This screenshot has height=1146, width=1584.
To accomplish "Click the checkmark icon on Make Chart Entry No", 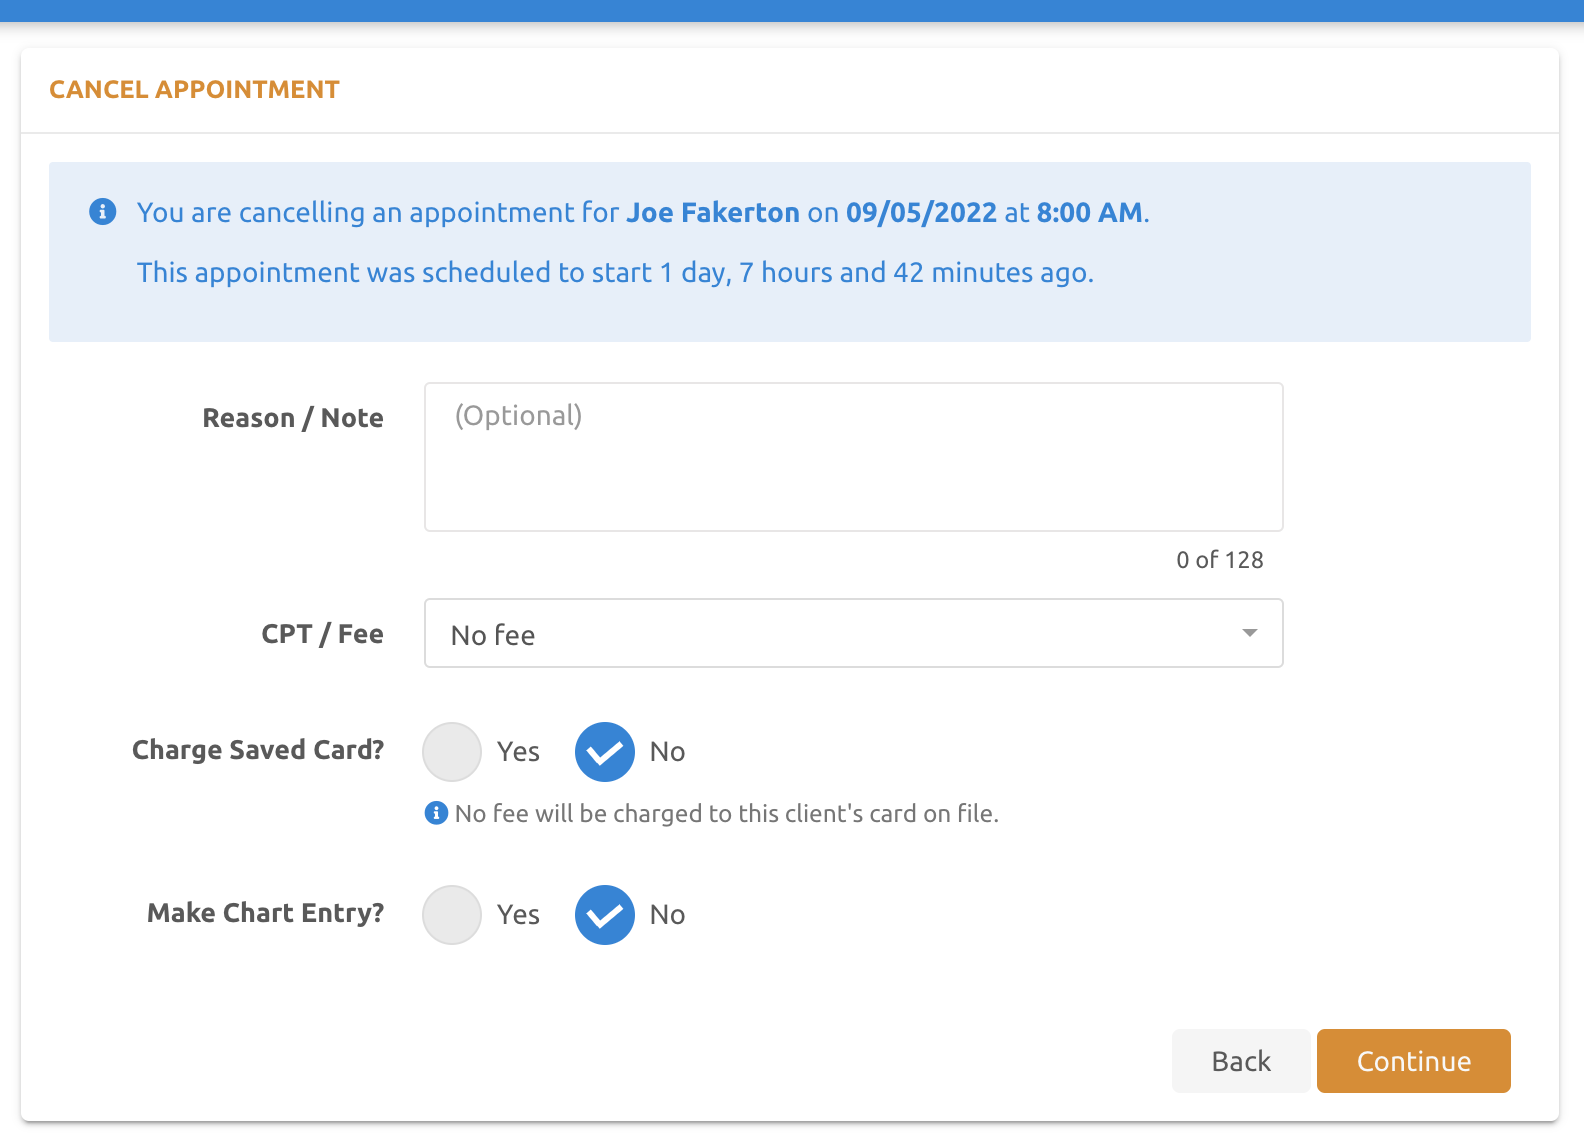I will 604,914.
